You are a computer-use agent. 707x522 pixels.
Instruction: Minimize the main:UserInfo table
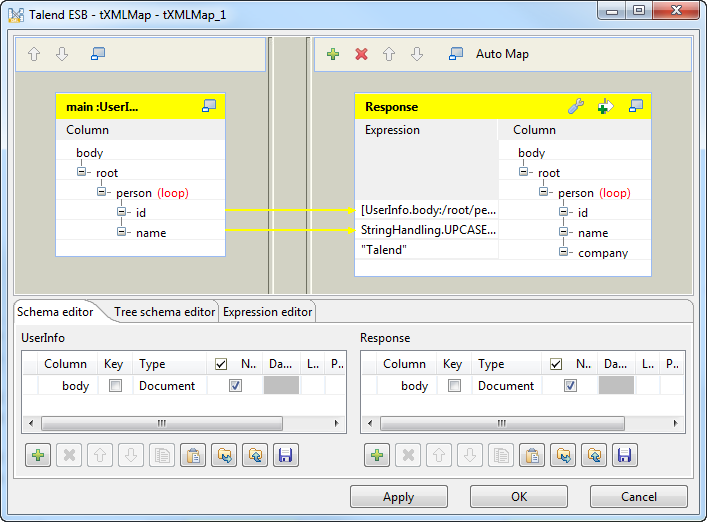tap(209, 106)
